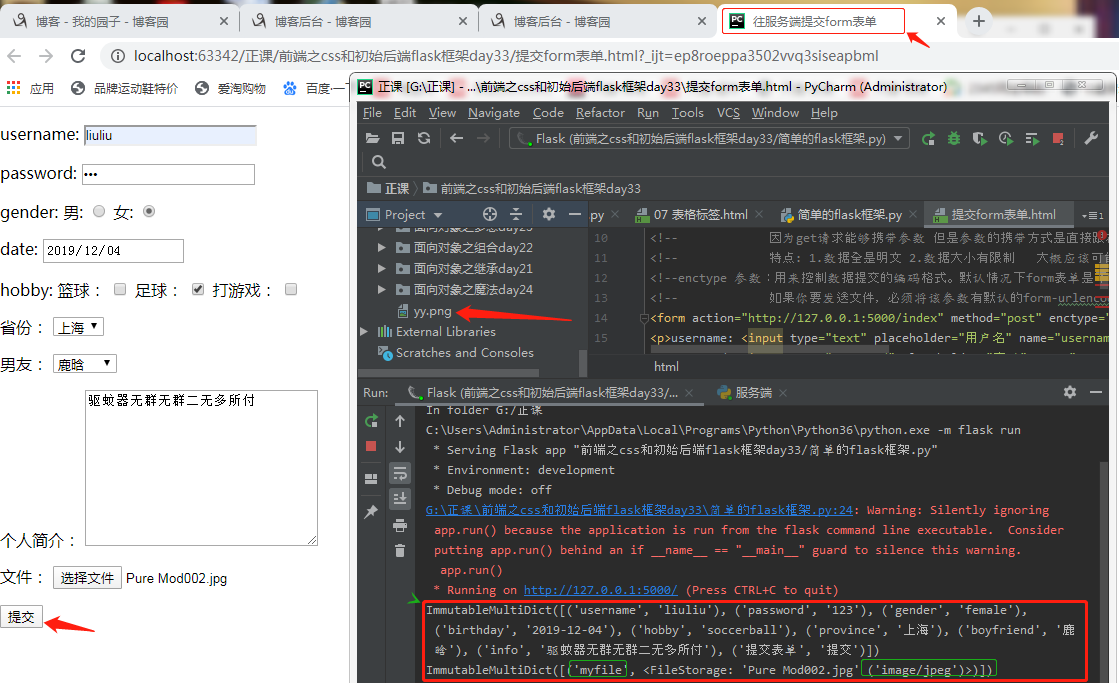Expand the 面向对象之继承day21 folder
The width and height of the screenshot is (1119, 683).
point(382,268)
